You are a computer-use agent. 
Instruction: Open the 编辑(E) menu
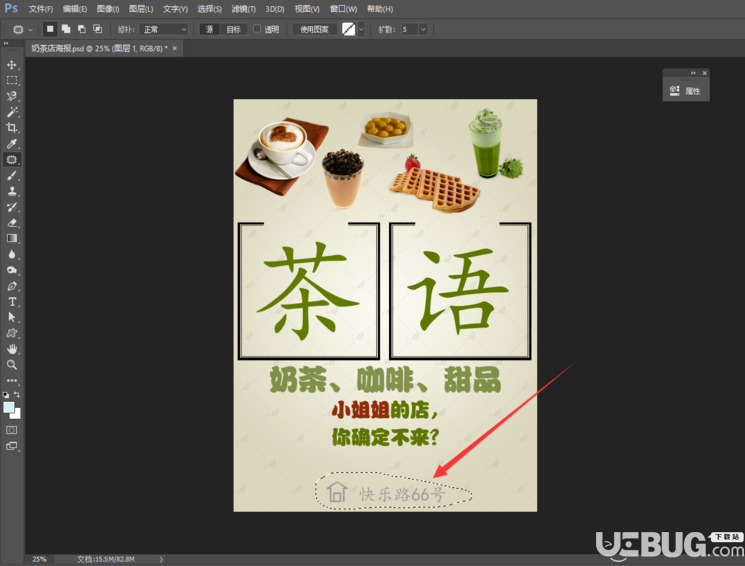[75, 9]
